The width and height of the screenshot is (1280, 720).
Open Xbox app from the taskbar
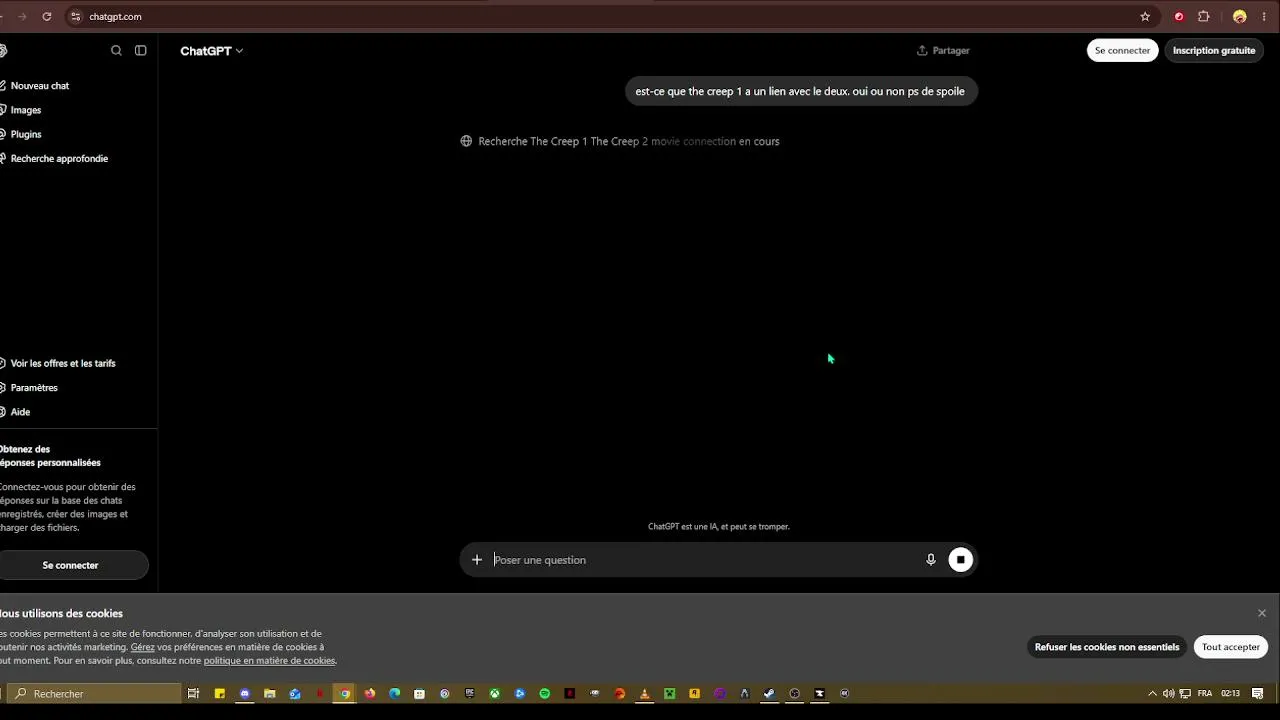pos(494,693)
